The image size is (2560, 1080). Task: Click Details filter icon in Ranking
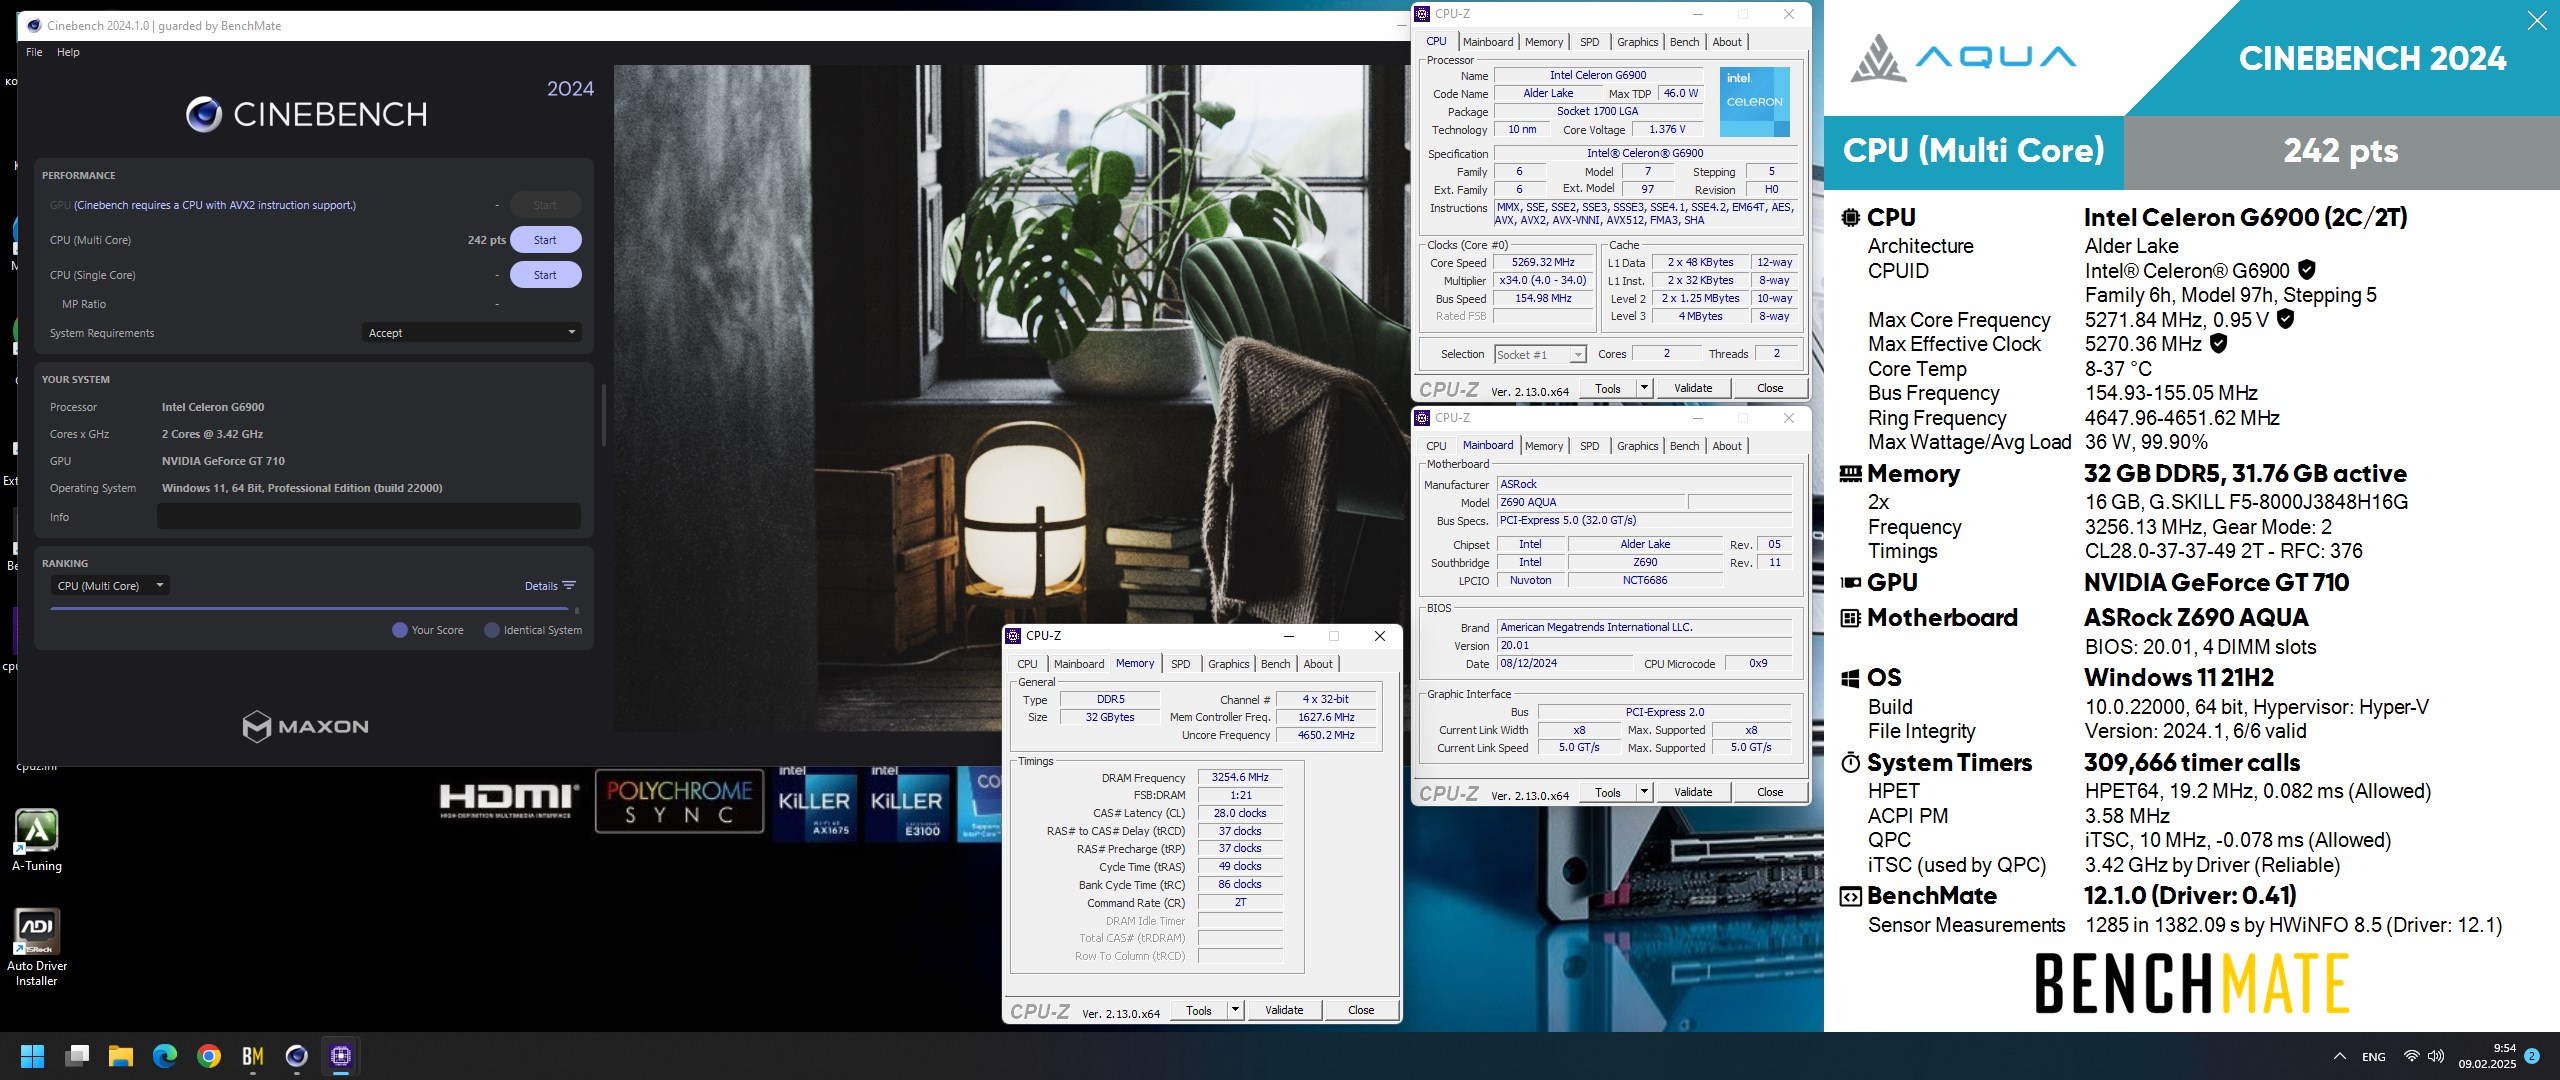(x=569, y=586)
